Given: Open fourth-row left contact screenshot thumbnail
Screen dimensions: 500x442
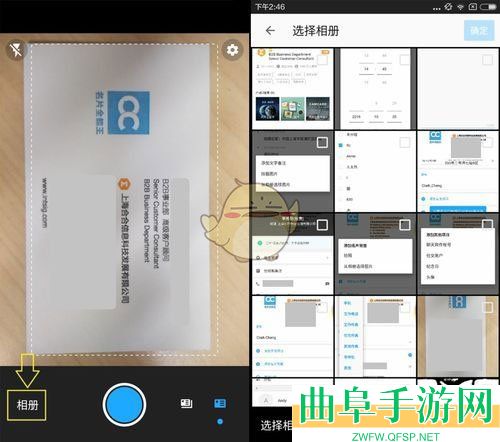Looking at the screenshot, I should [292, 337].
